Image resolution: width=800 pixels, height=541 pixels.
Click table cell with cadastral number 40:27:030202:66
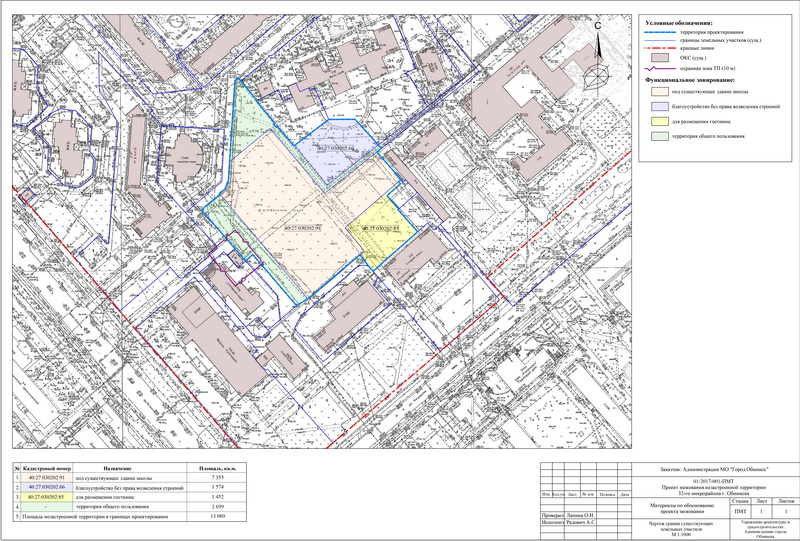click(45, 488)
